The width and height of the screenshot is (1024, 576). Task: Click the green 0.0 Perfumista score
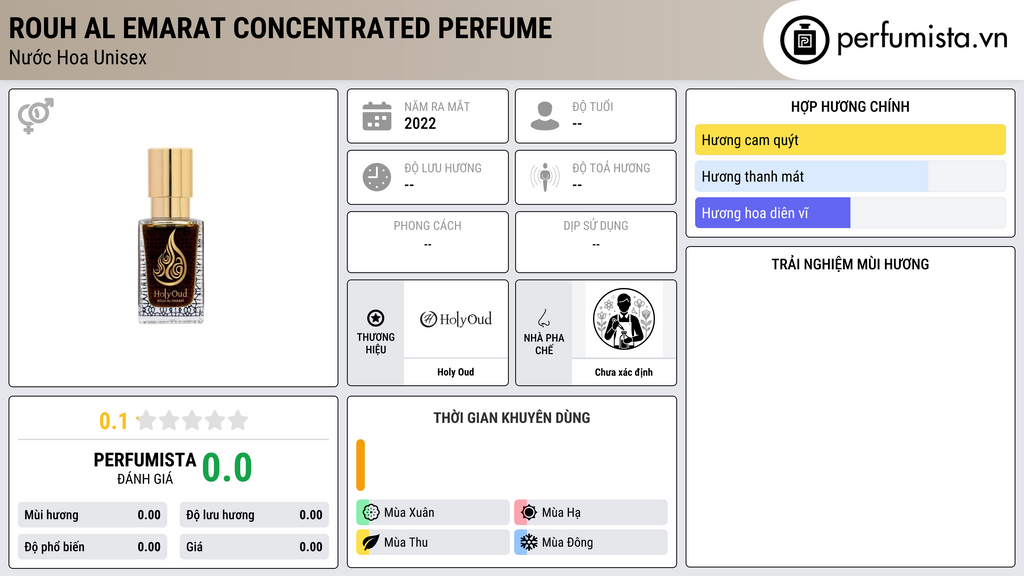click(227, 468)
